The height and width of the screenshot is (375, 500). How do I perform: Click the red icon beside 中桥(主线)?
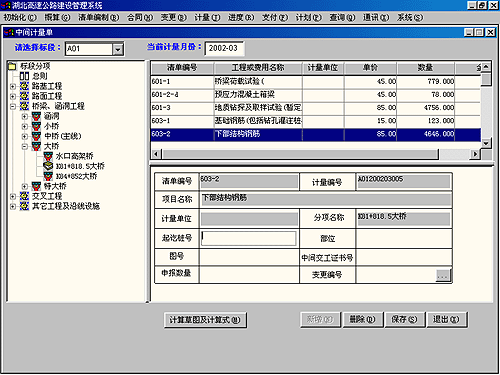click(x=36, y=136)
